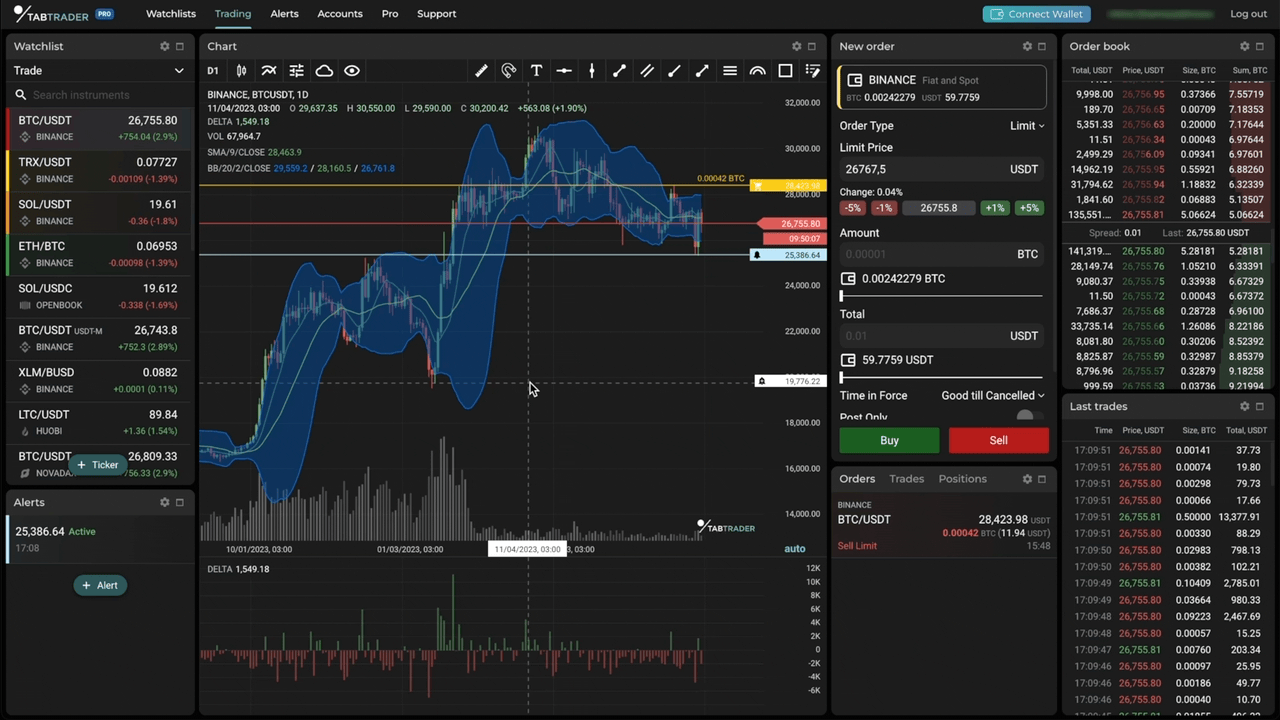Viewport: 1280px width, 720px height.
Task: Open the Alerts top menu
Action: 284,14
